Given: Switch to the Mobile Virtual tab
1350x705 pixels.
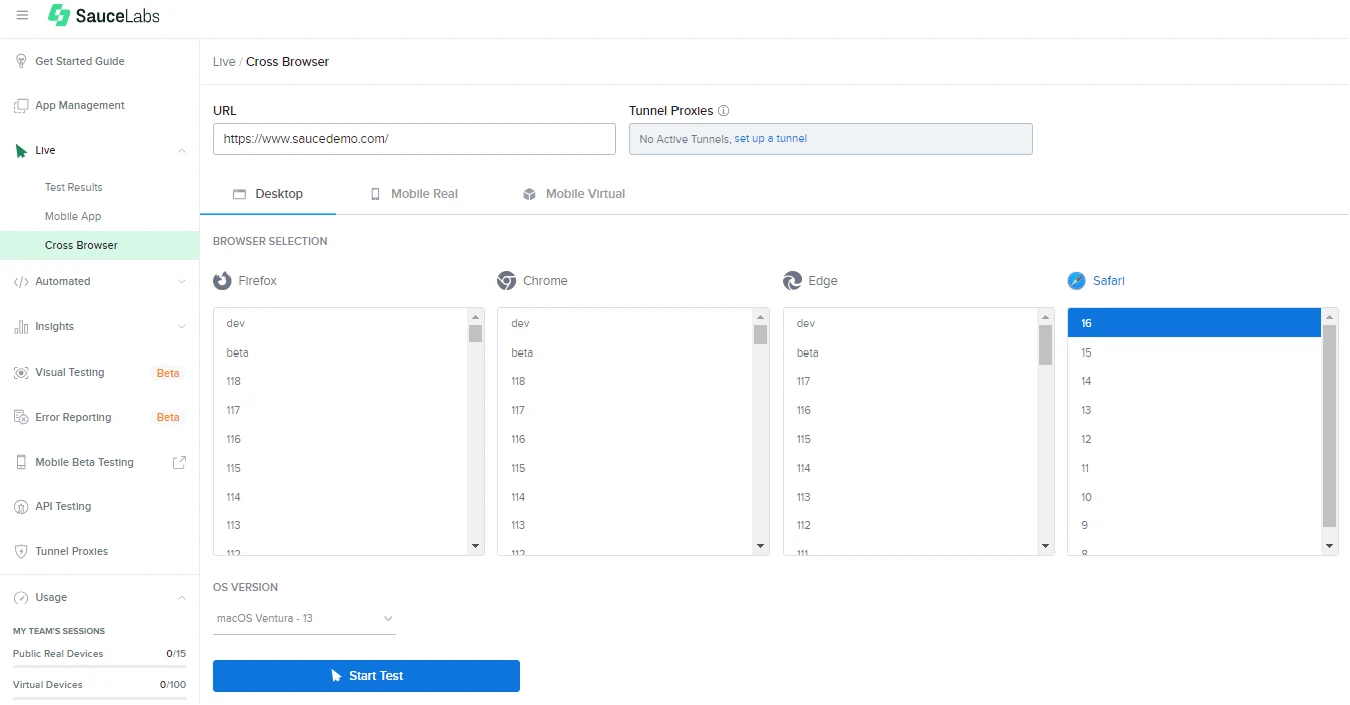Looking at the screenshot, I should tap(574, 193).
